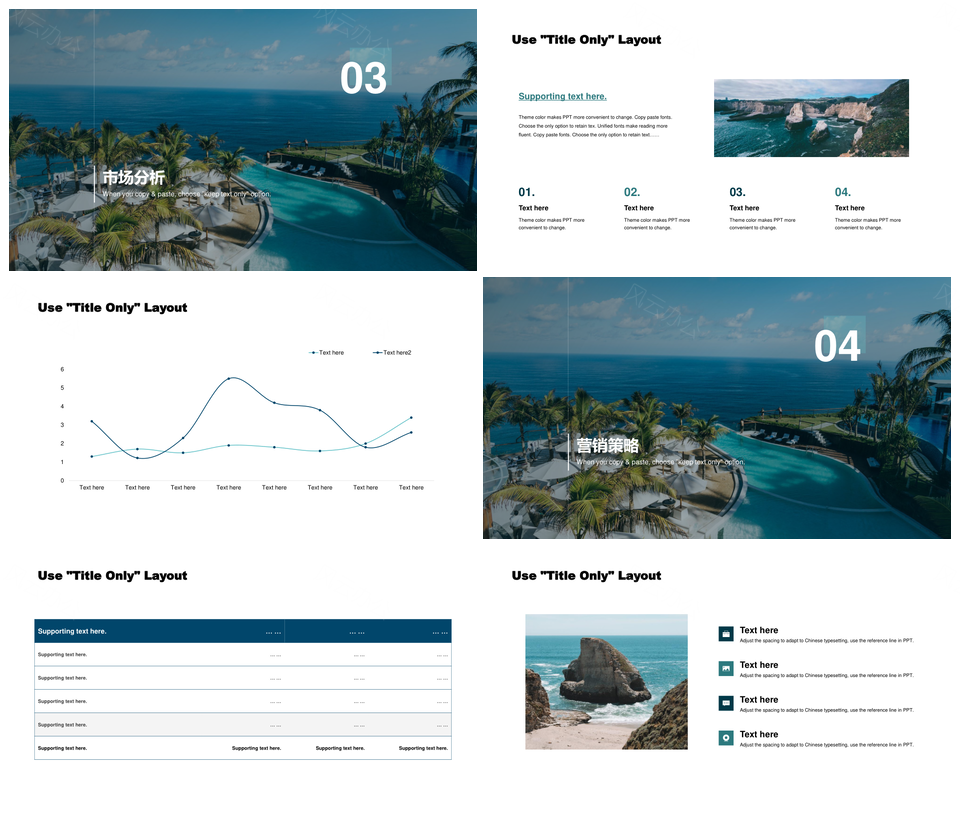
Task: Click the line chart slide title
Action: coord(112,308)
